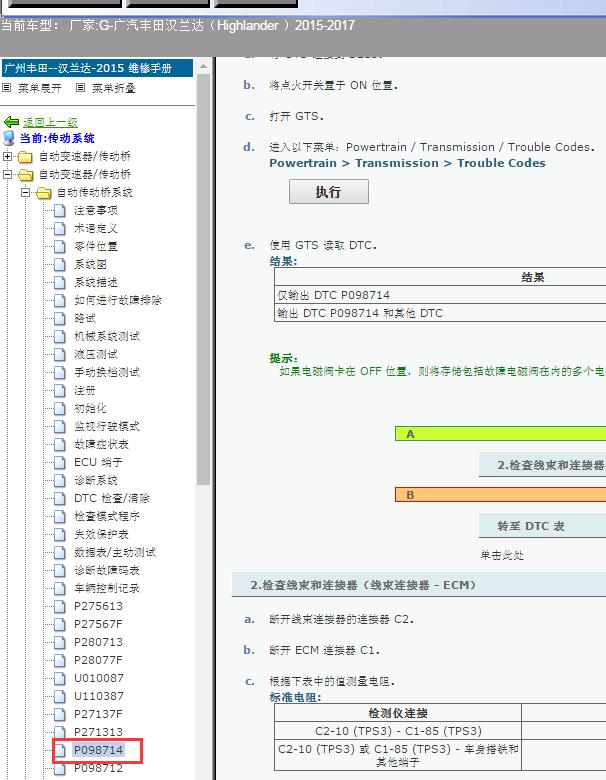This screenshot has width=606, height=780.
Task: Open the 如何进行故障排除 page
Action: [117, 300]
